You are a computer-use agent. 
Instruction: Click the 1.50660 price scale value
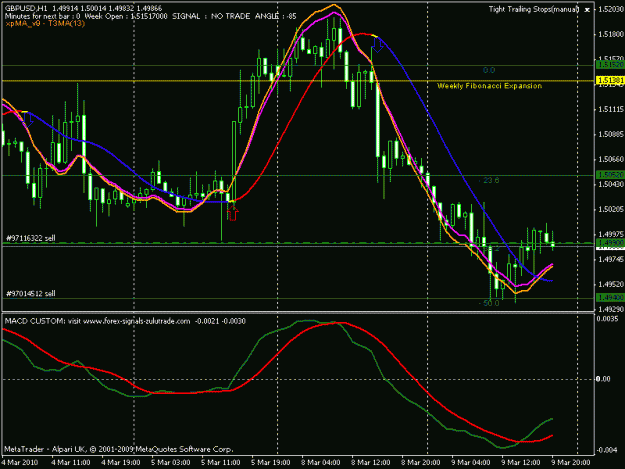tap(611, 159)
